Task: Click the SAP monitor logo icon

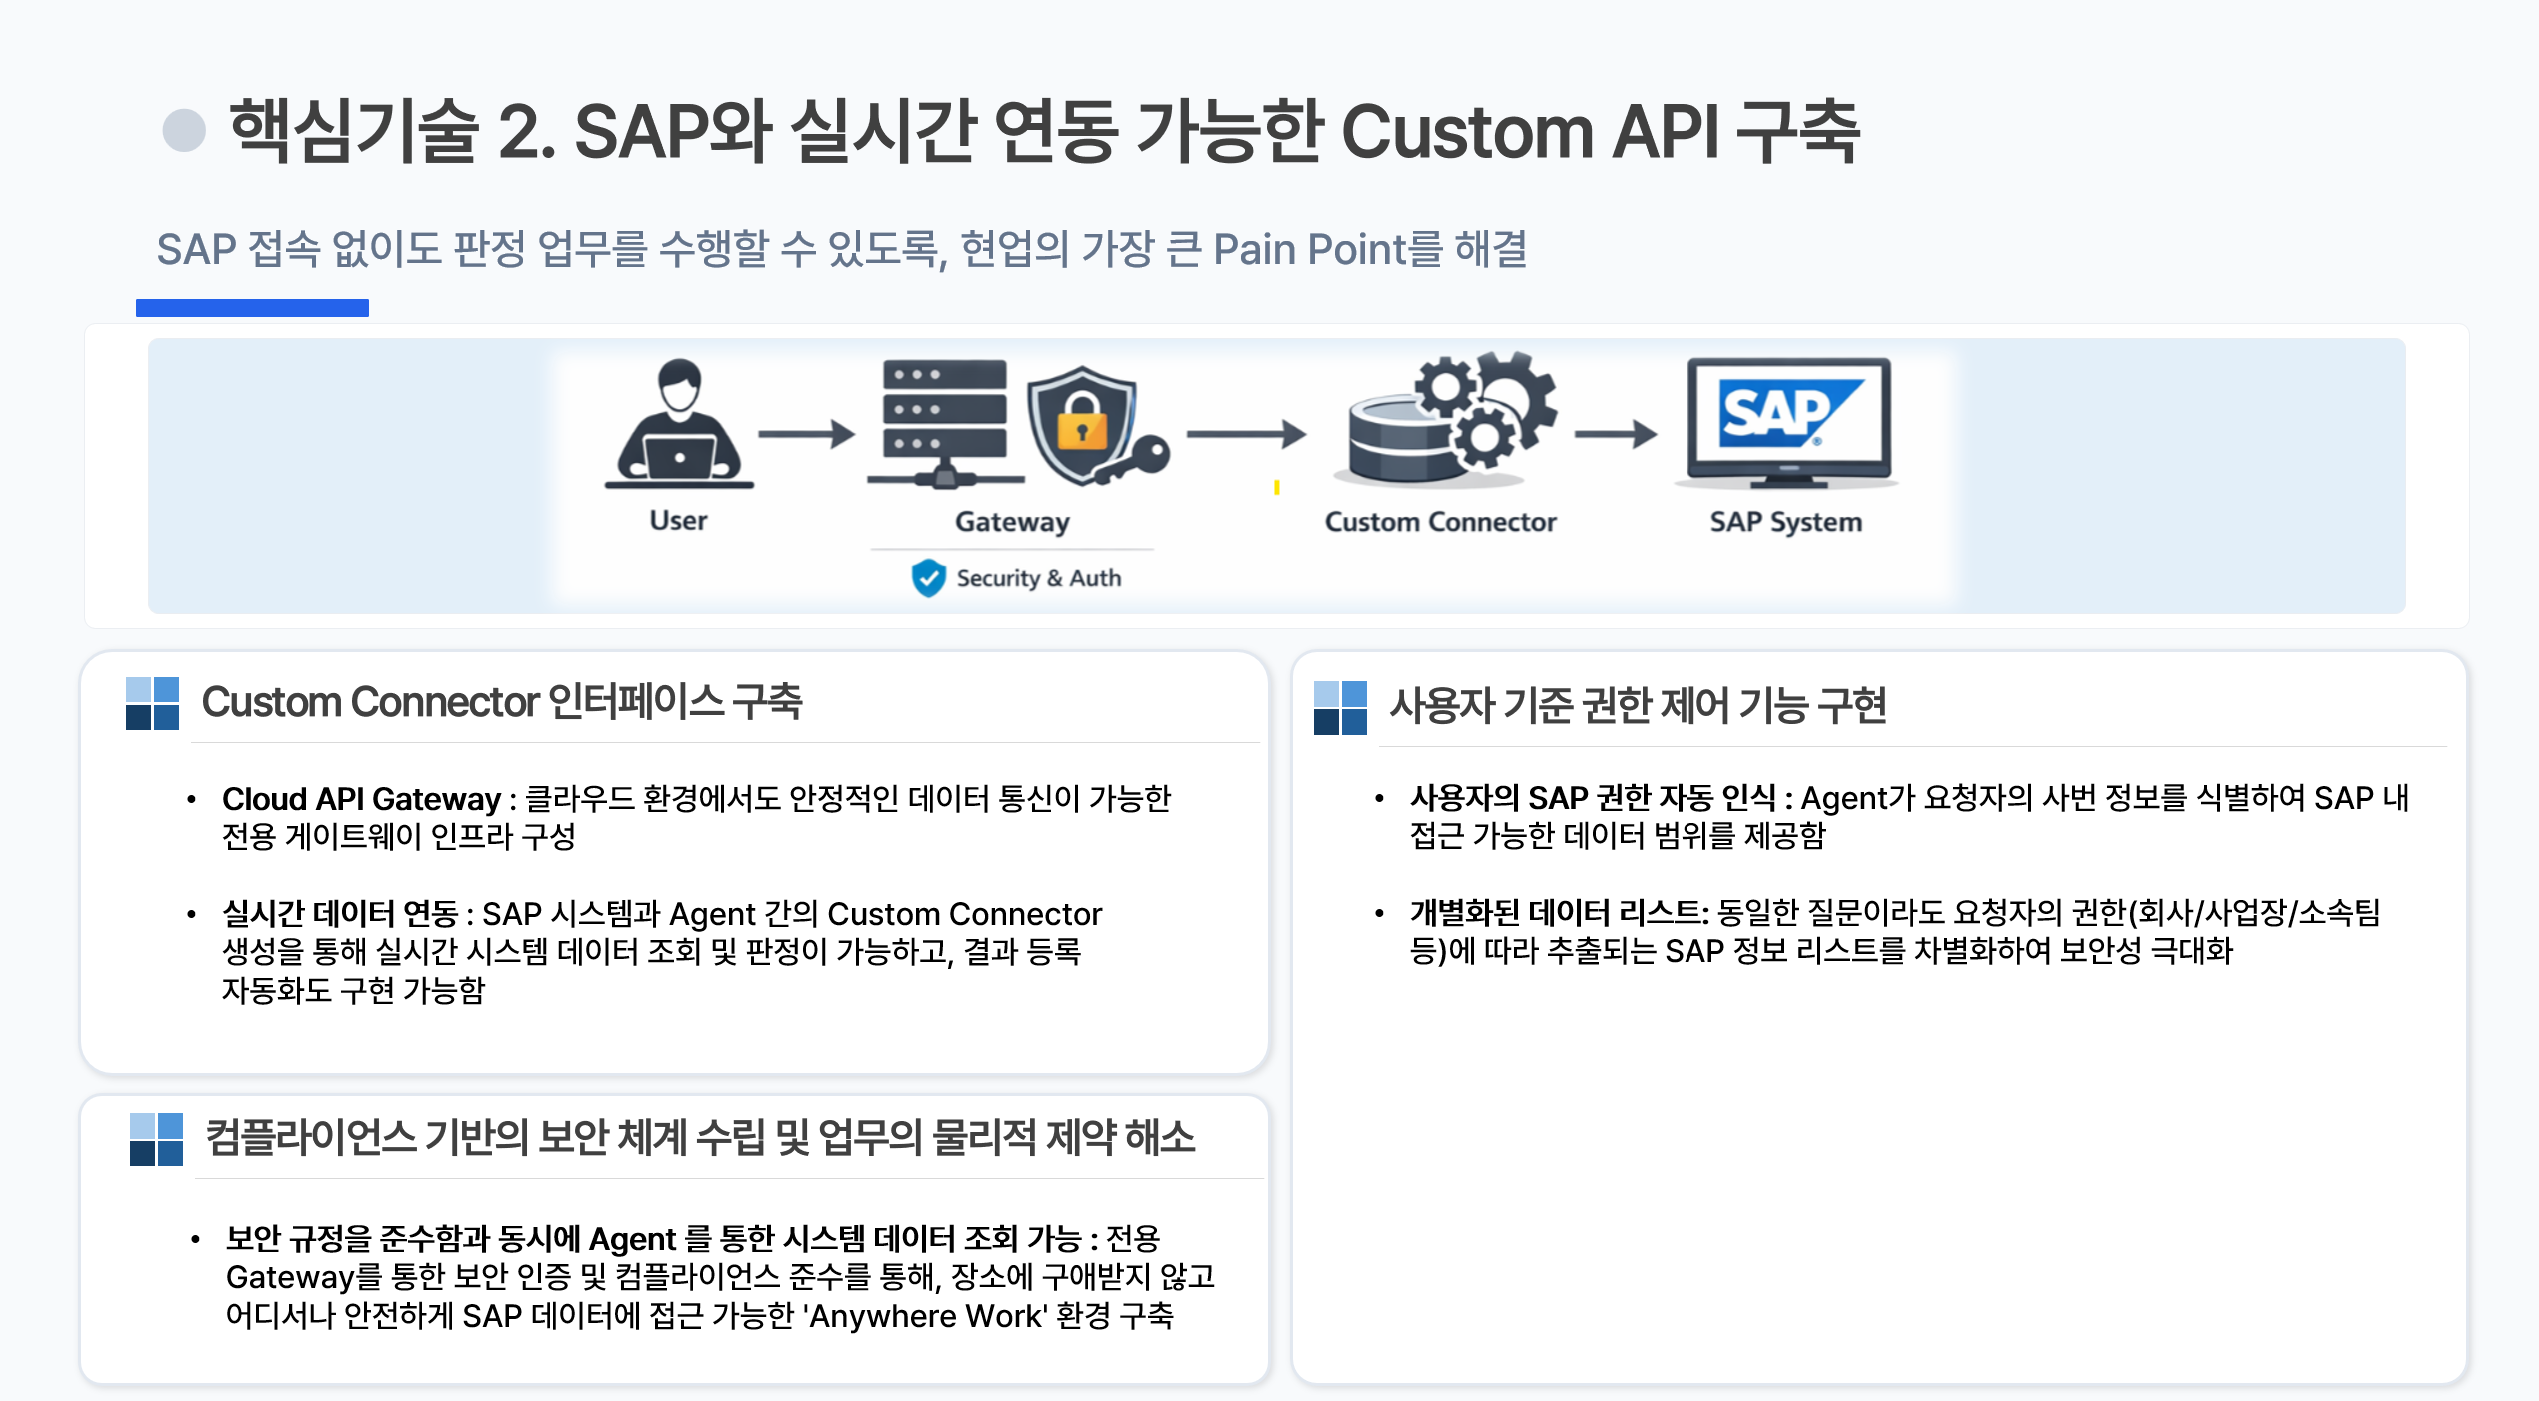Action: [1788, 423]
